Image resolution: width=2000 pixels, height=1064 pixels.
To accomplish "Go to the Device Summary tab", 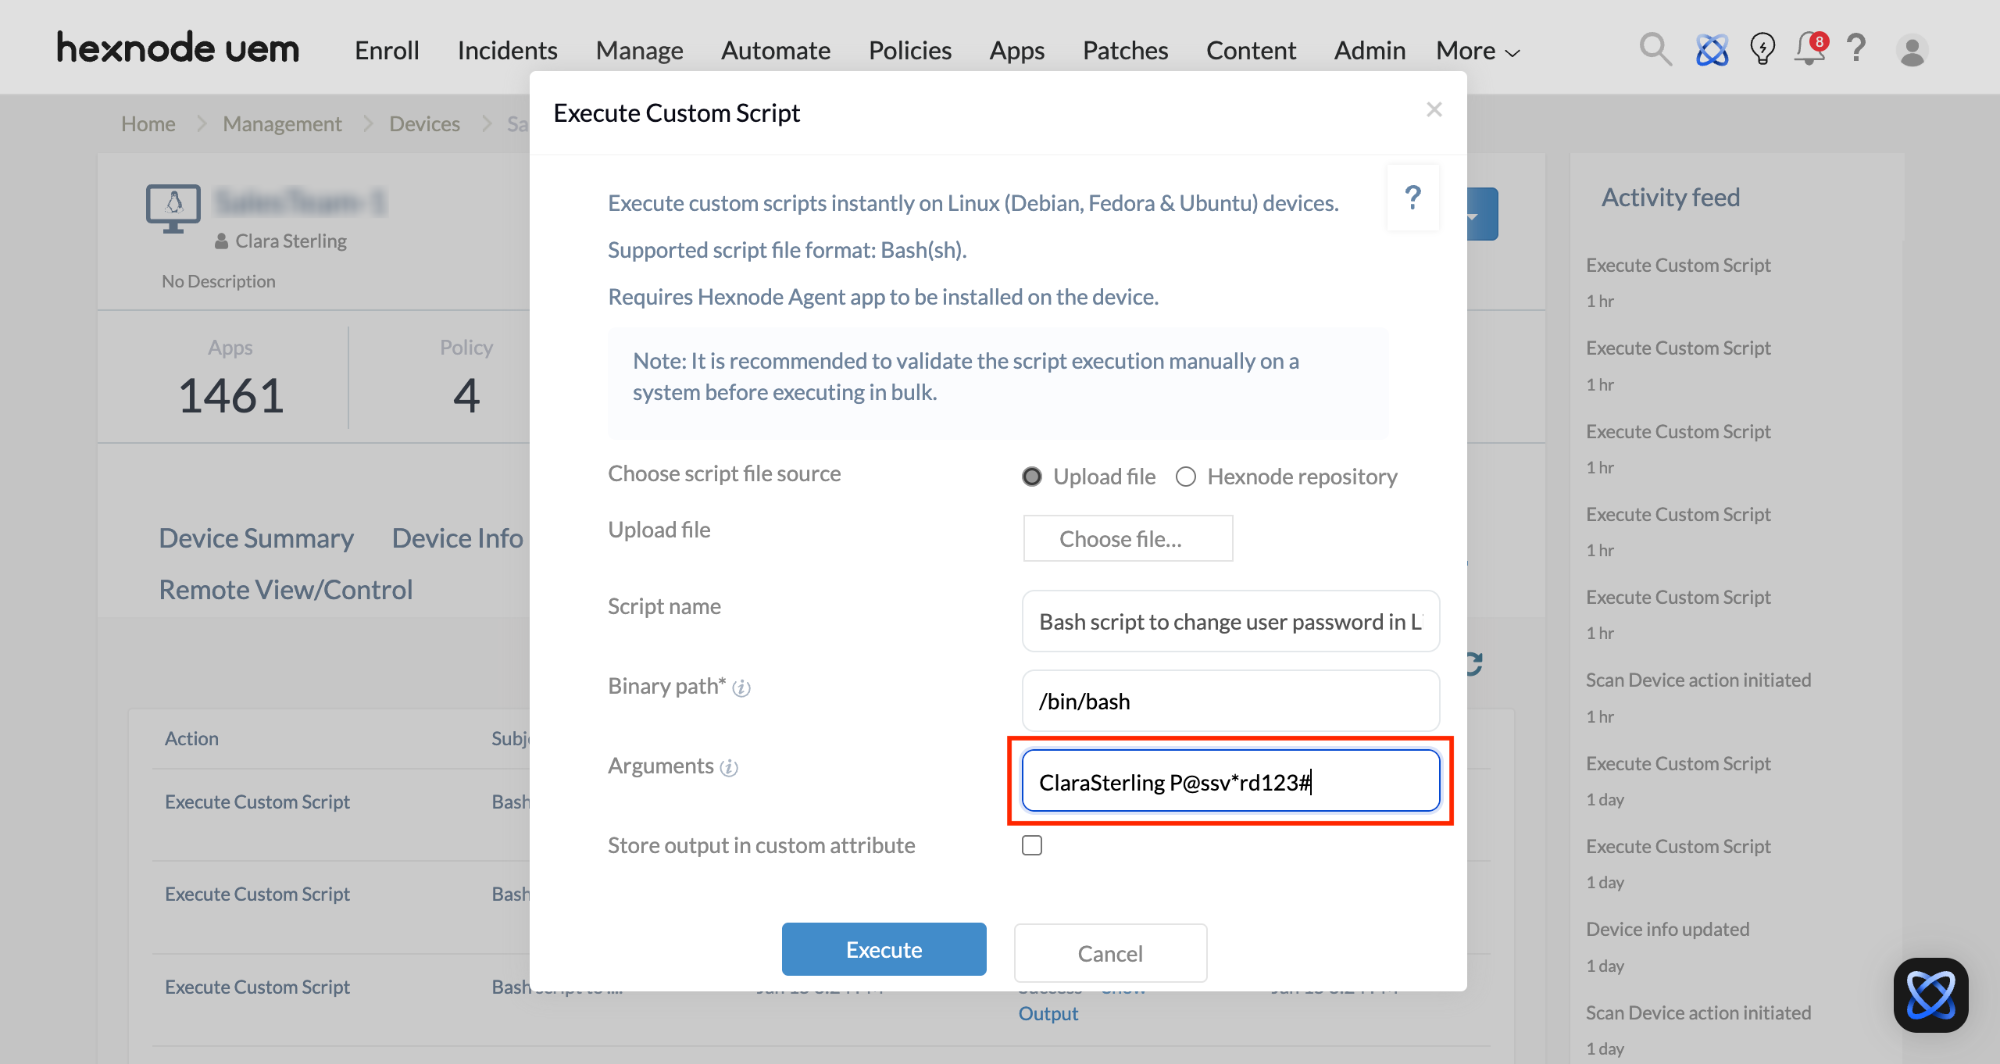I will [256, 538].
